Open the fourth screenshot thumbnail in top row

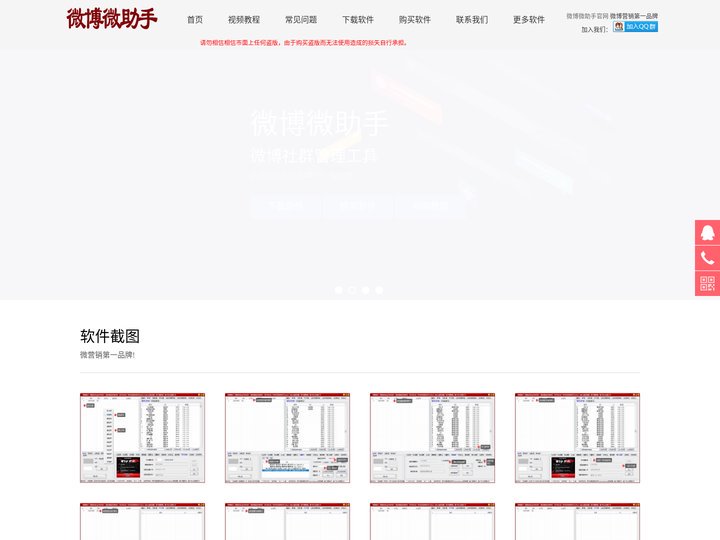[x=577, y=438]
